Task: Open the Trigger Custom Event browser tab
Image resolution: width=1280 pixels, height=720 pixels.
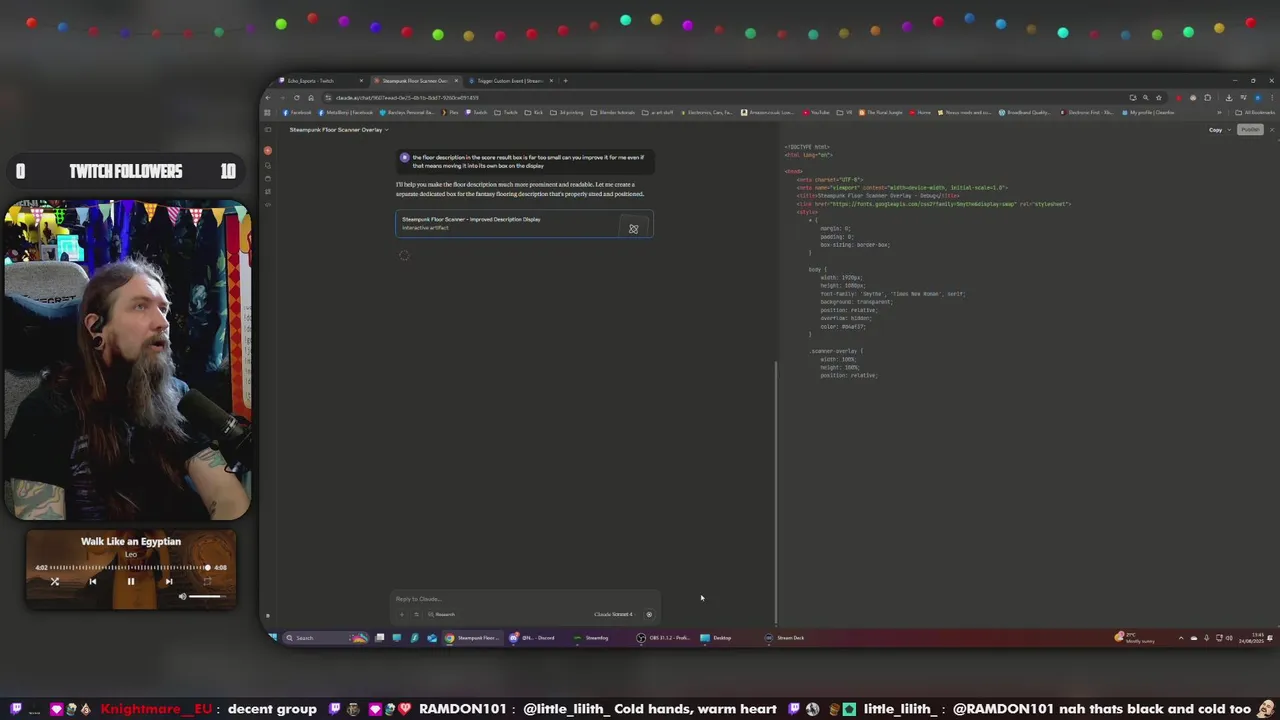Action: pyautogui.click(x=508, y=81)
